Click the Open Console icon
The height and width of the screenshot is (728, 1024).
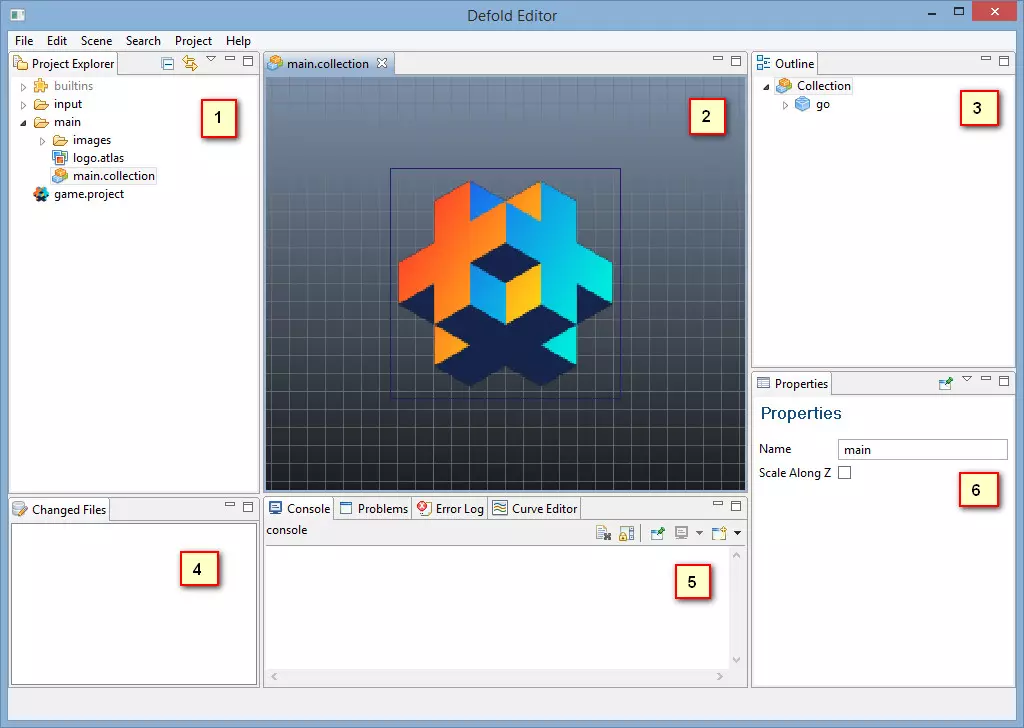coord(719,534)
